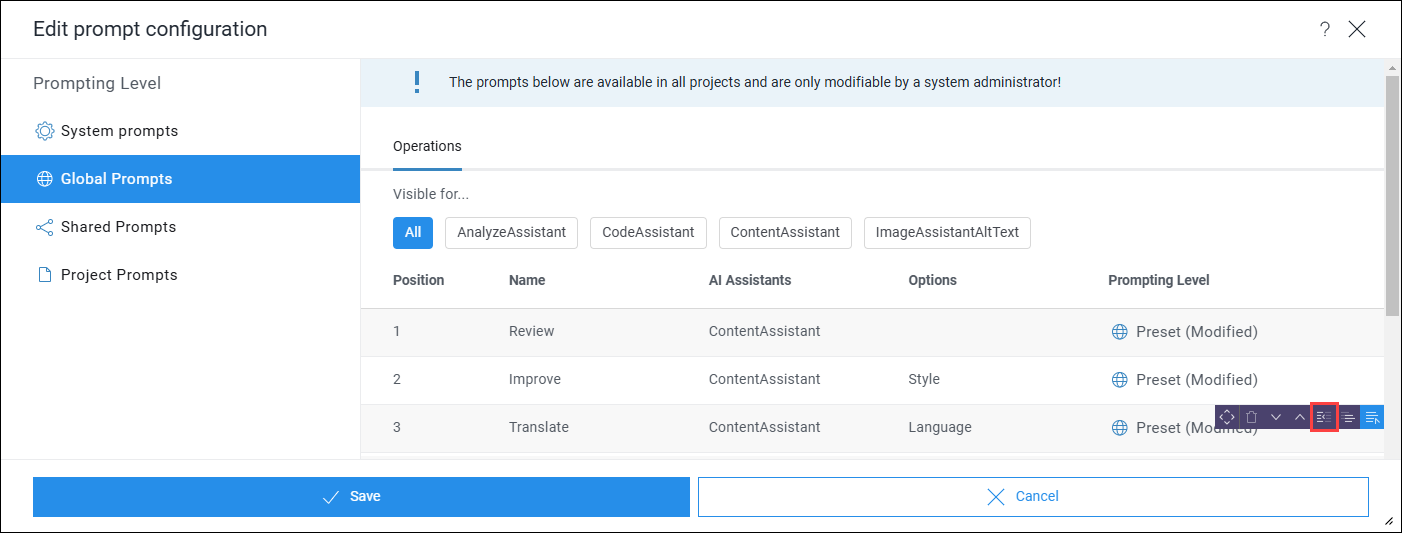Click the gear icon beside System prompts
1402x533 pixels.
(x=44, y=131)
